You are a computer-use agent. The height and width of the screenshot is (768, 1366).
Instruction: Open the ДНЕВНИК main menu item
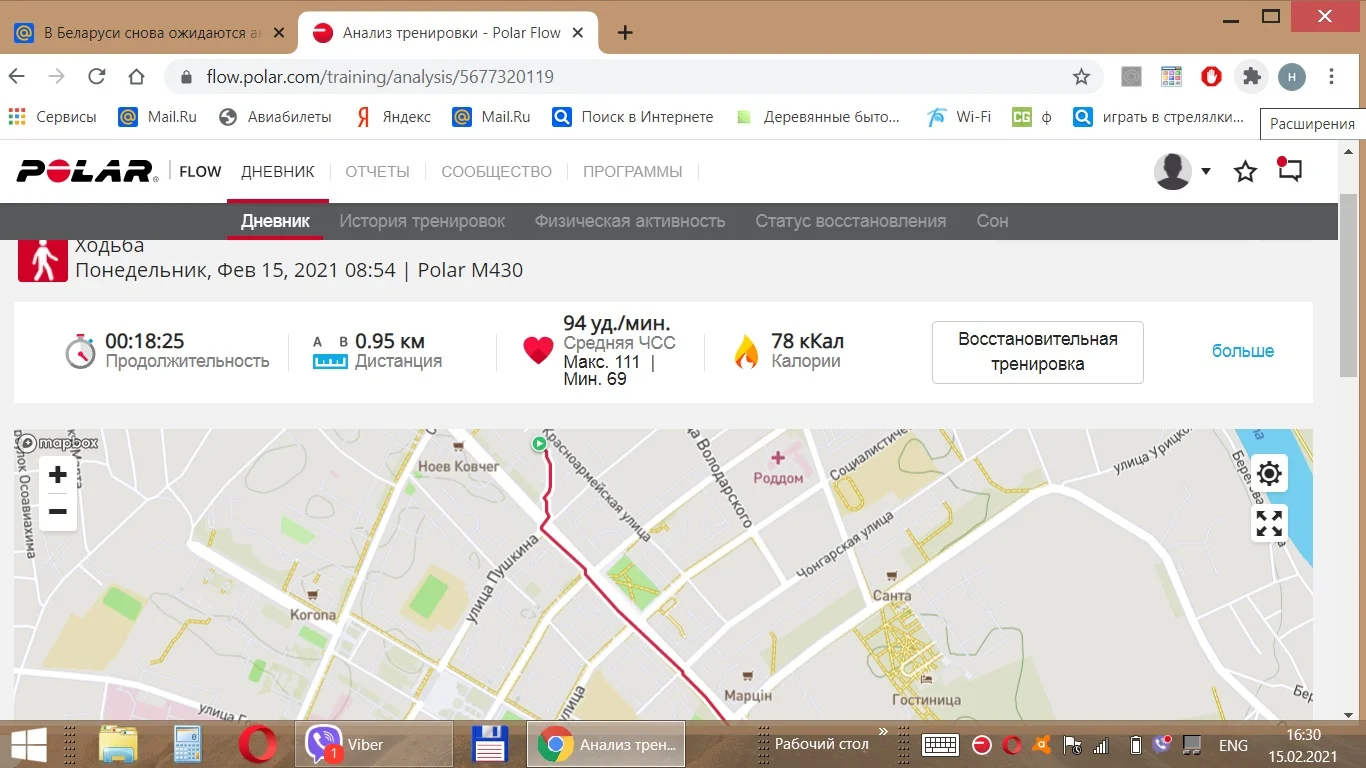[278, 172]
